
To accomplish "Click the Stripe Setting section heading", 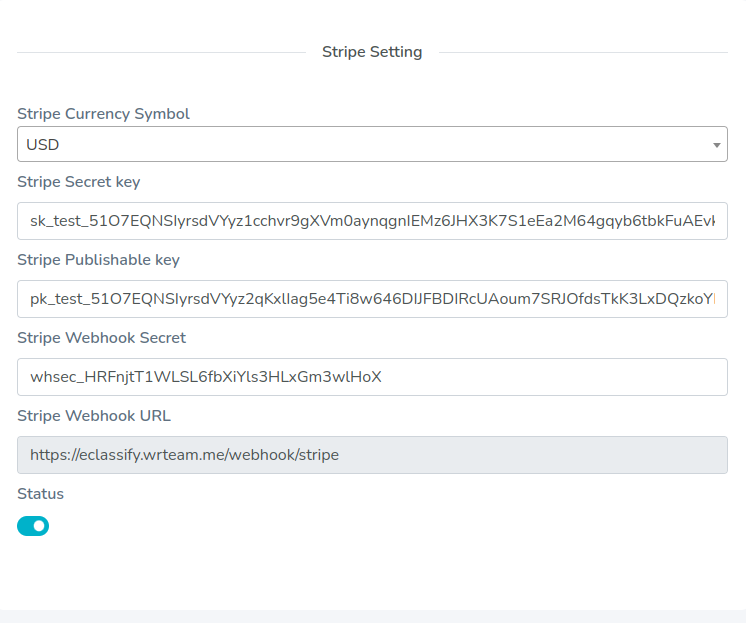I will (372, 52).
